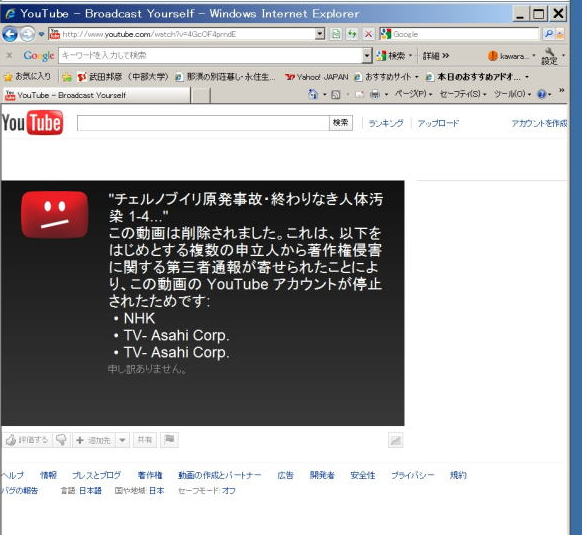Select the youtube.com URL in the address bar
This screenshot has height=536, width=587.
pyautogui.click(x=149, y=34)
